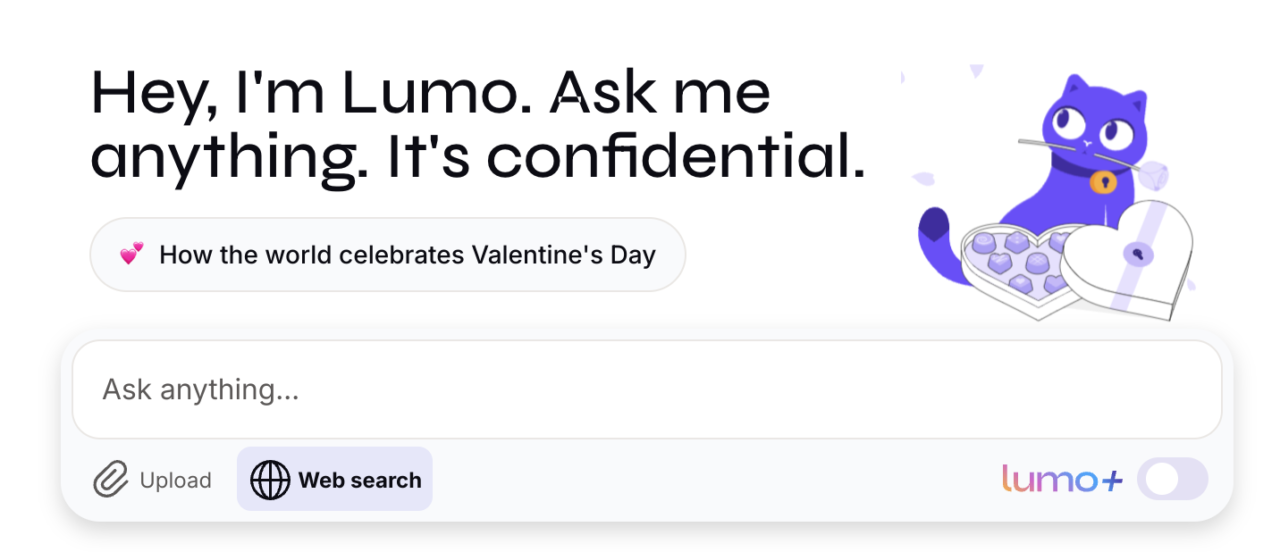Click the colorful lumo+ logo

coord(1062,480)
